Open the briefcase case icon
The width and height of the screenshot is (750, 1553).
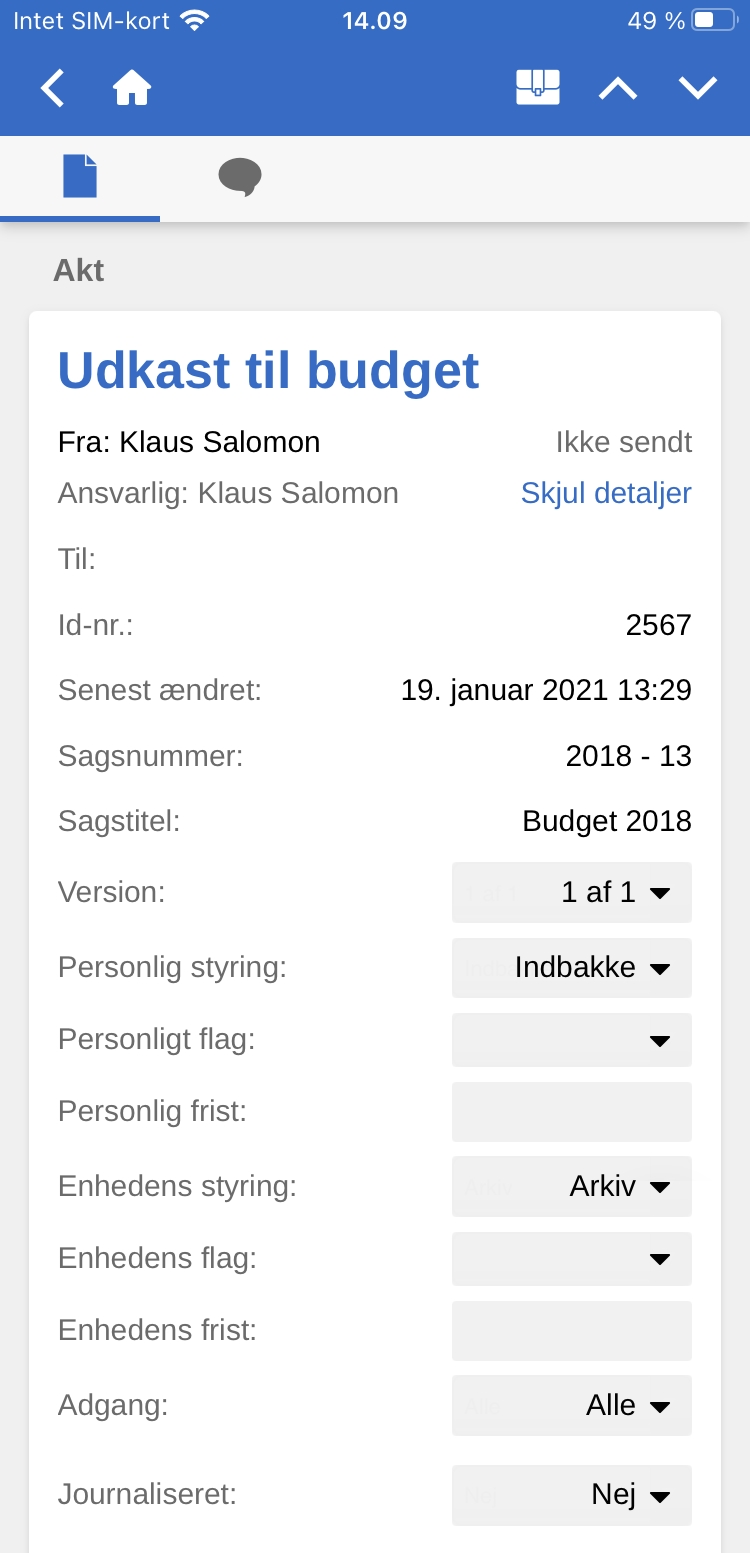tap(537, 88)
